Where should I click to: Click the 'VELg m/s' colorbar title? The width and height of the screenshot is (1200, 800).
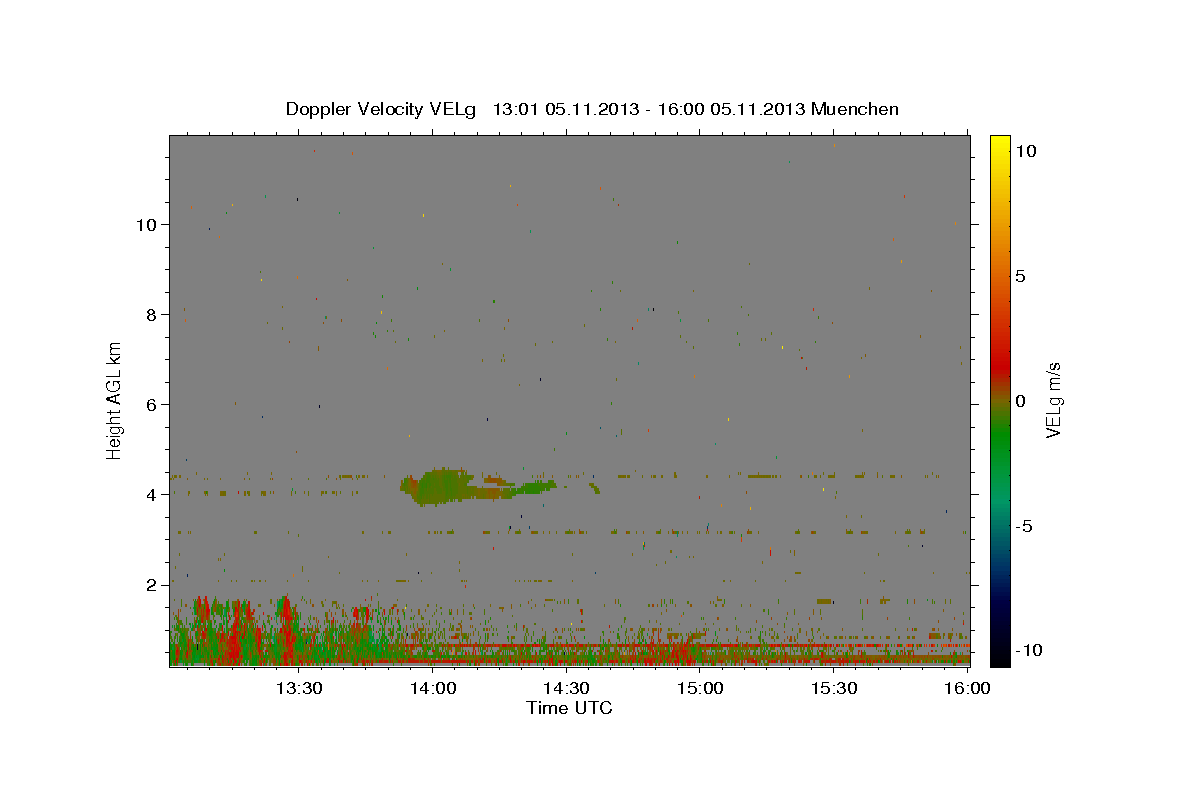point(1053,400)
